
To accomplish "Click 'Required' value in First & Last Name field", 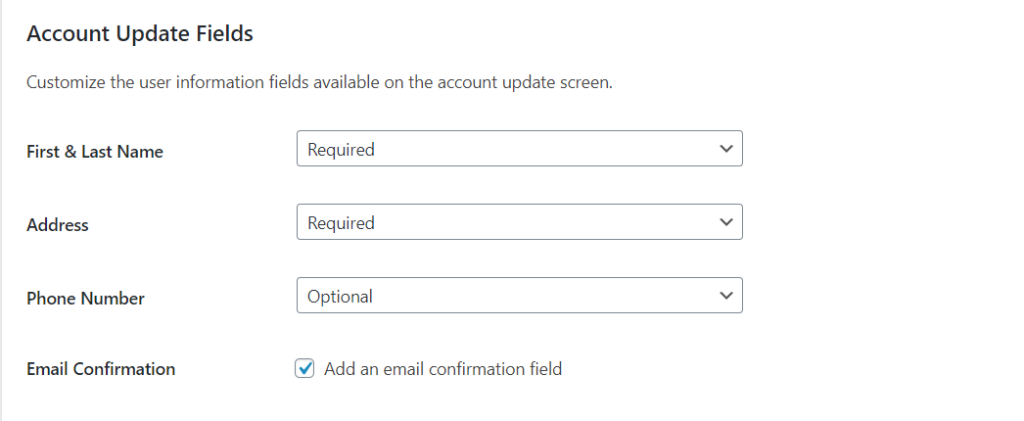I will (341, 150).
